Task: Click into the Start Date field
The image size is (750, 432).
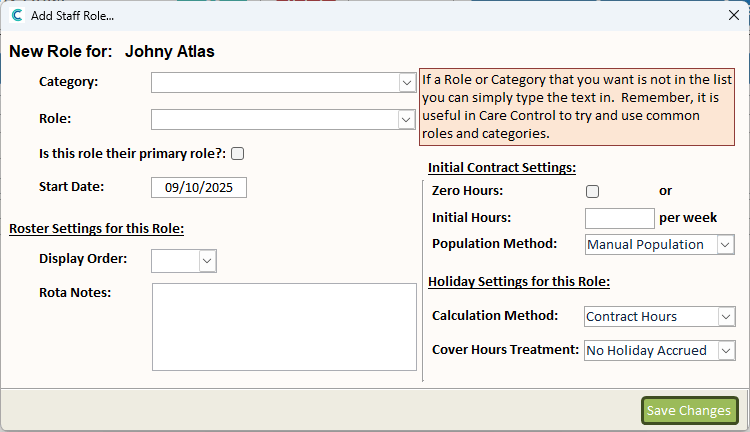Action: tap(198, 187)
